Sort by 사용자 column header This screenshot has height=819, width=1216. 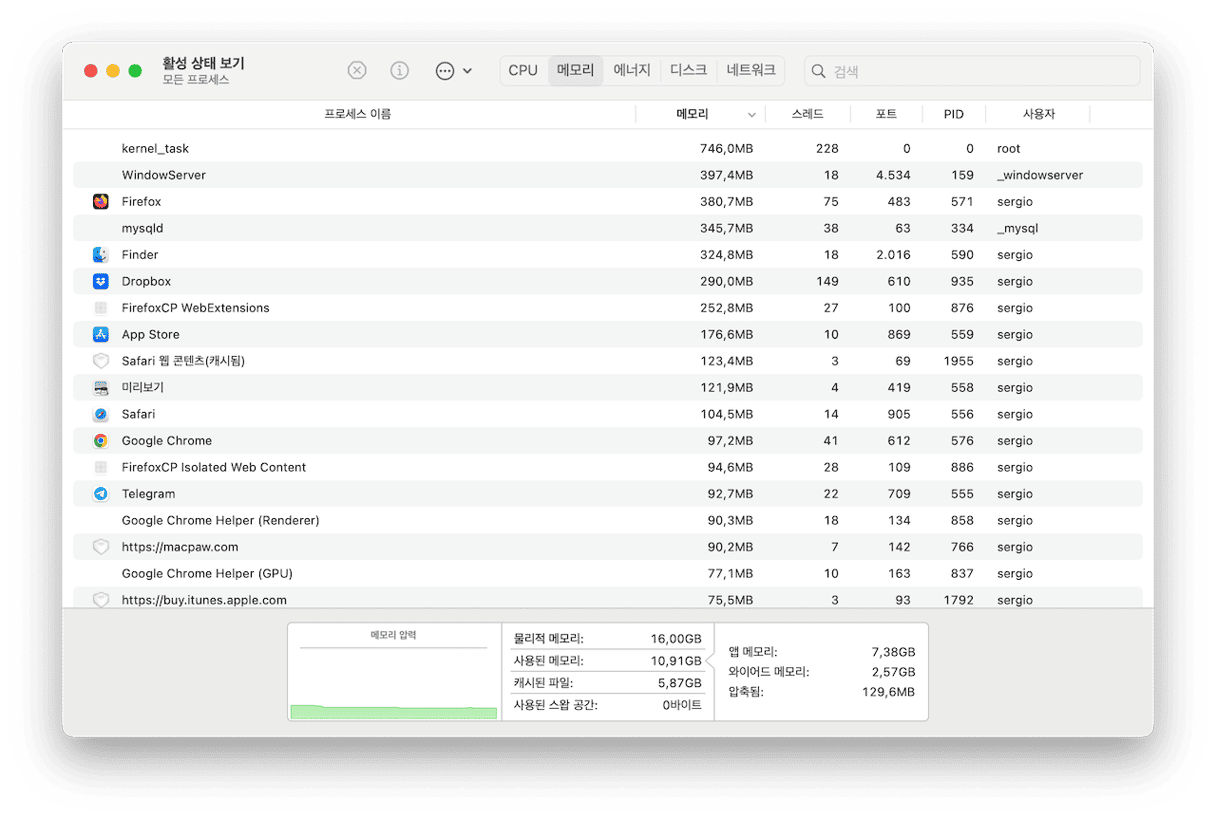1039,114
